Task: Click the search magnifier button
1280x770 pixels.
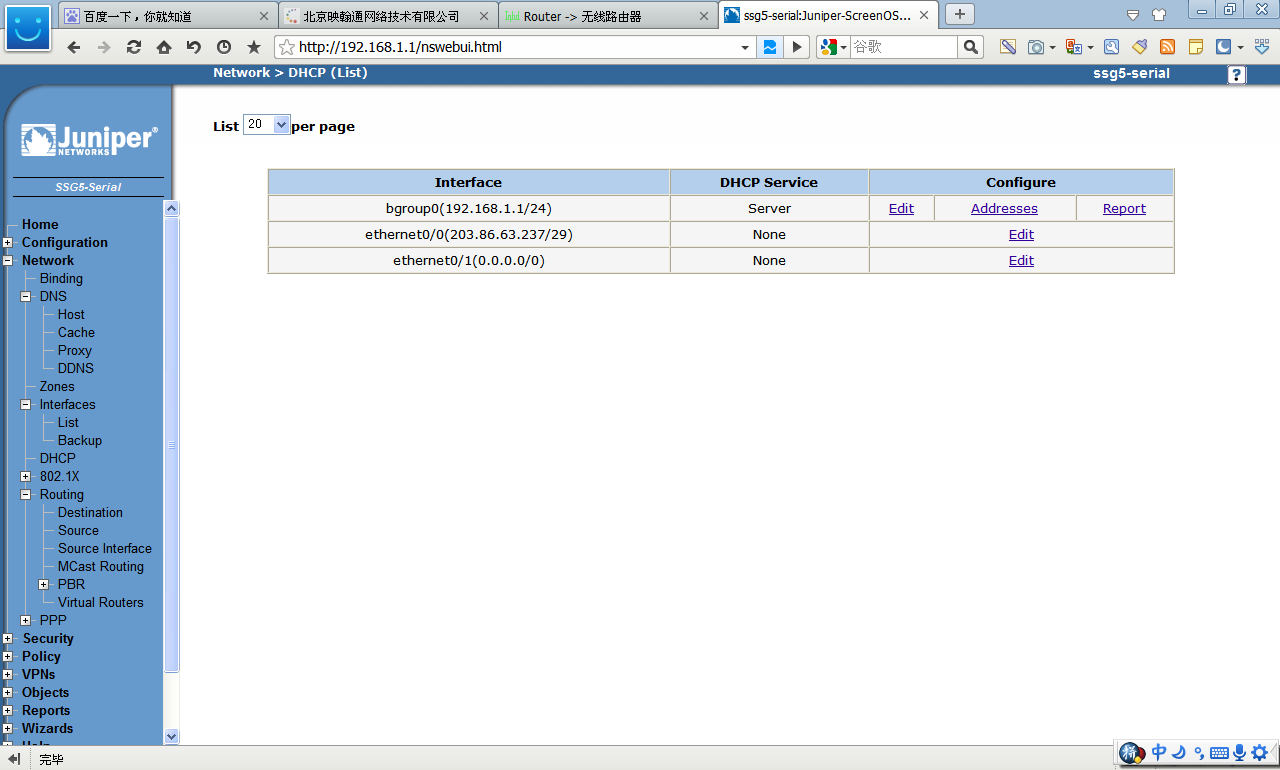Action: tap(970, 47)
